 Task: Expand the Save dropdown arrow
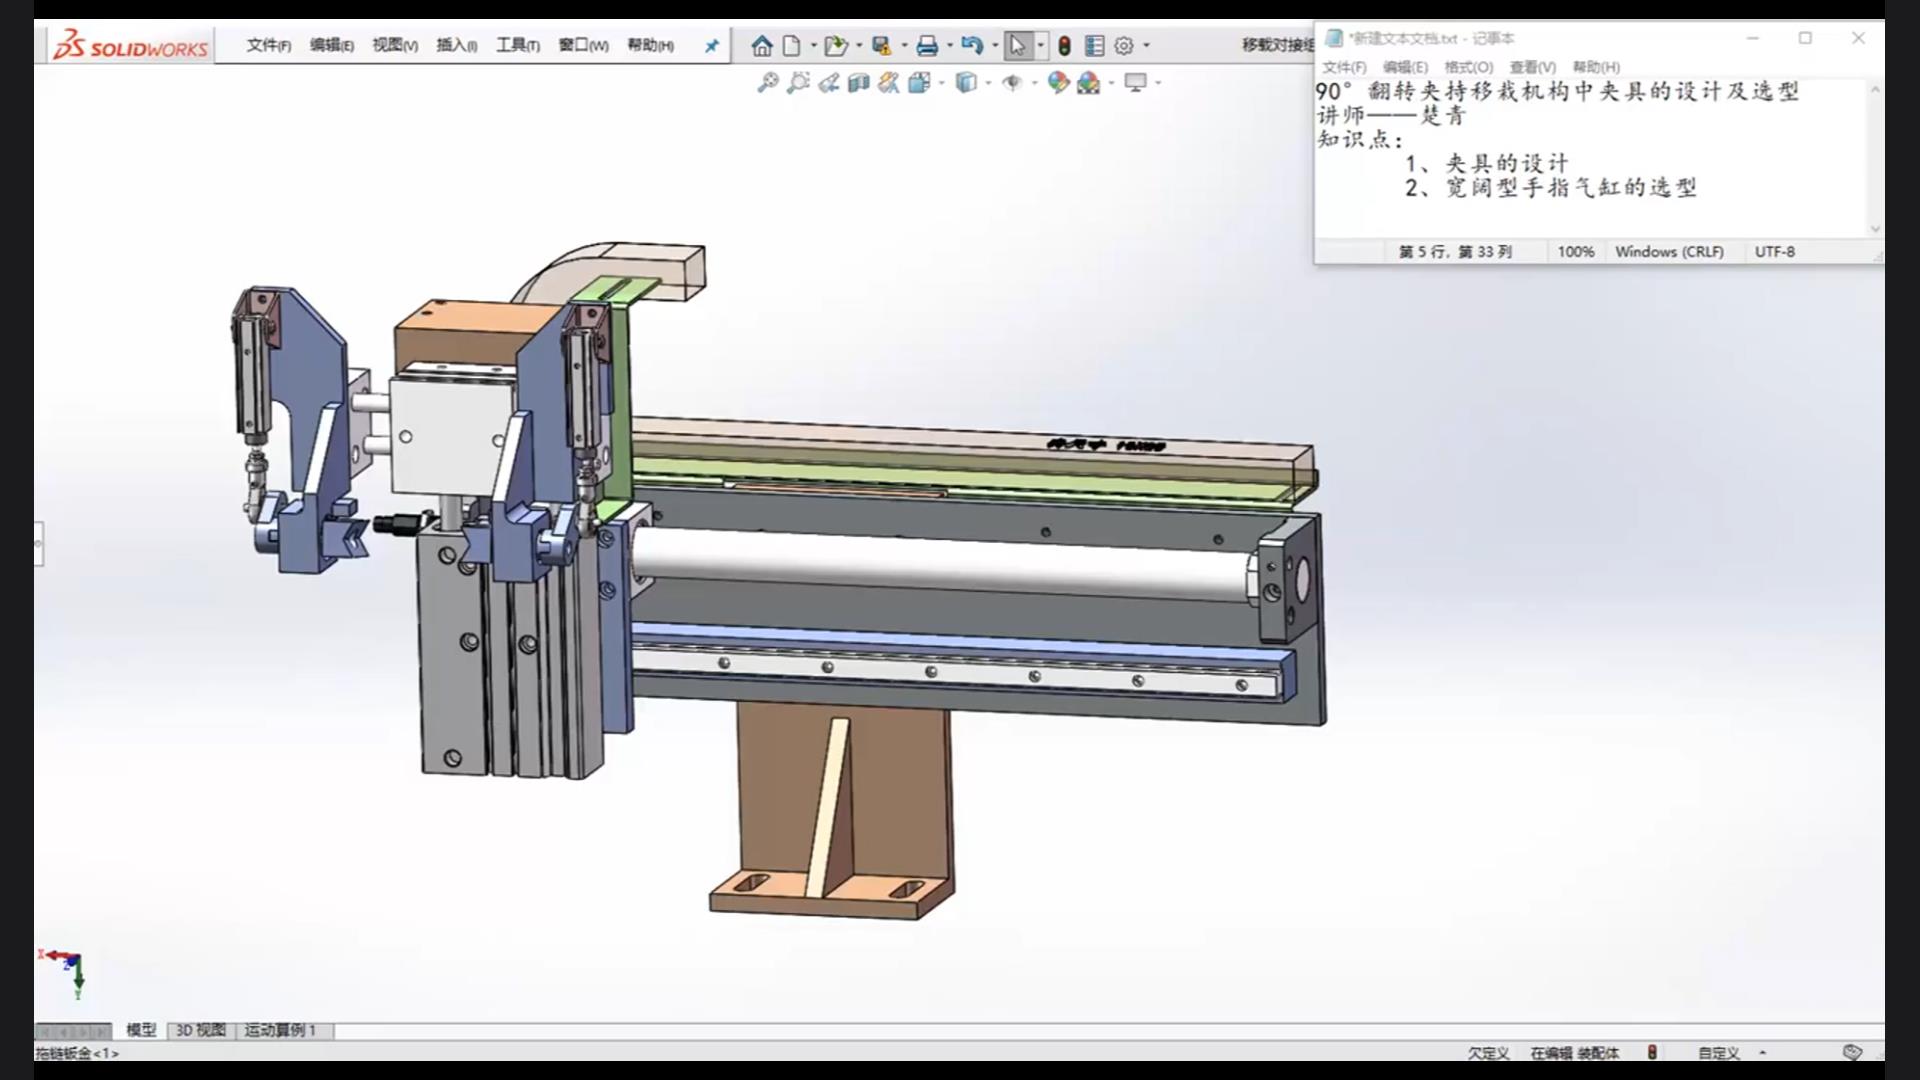pyautogui.click(x=904, y=46)
